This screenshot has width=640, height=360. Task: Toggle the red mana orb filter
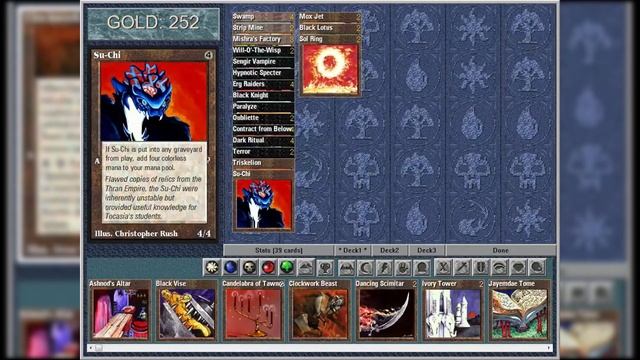268,268
